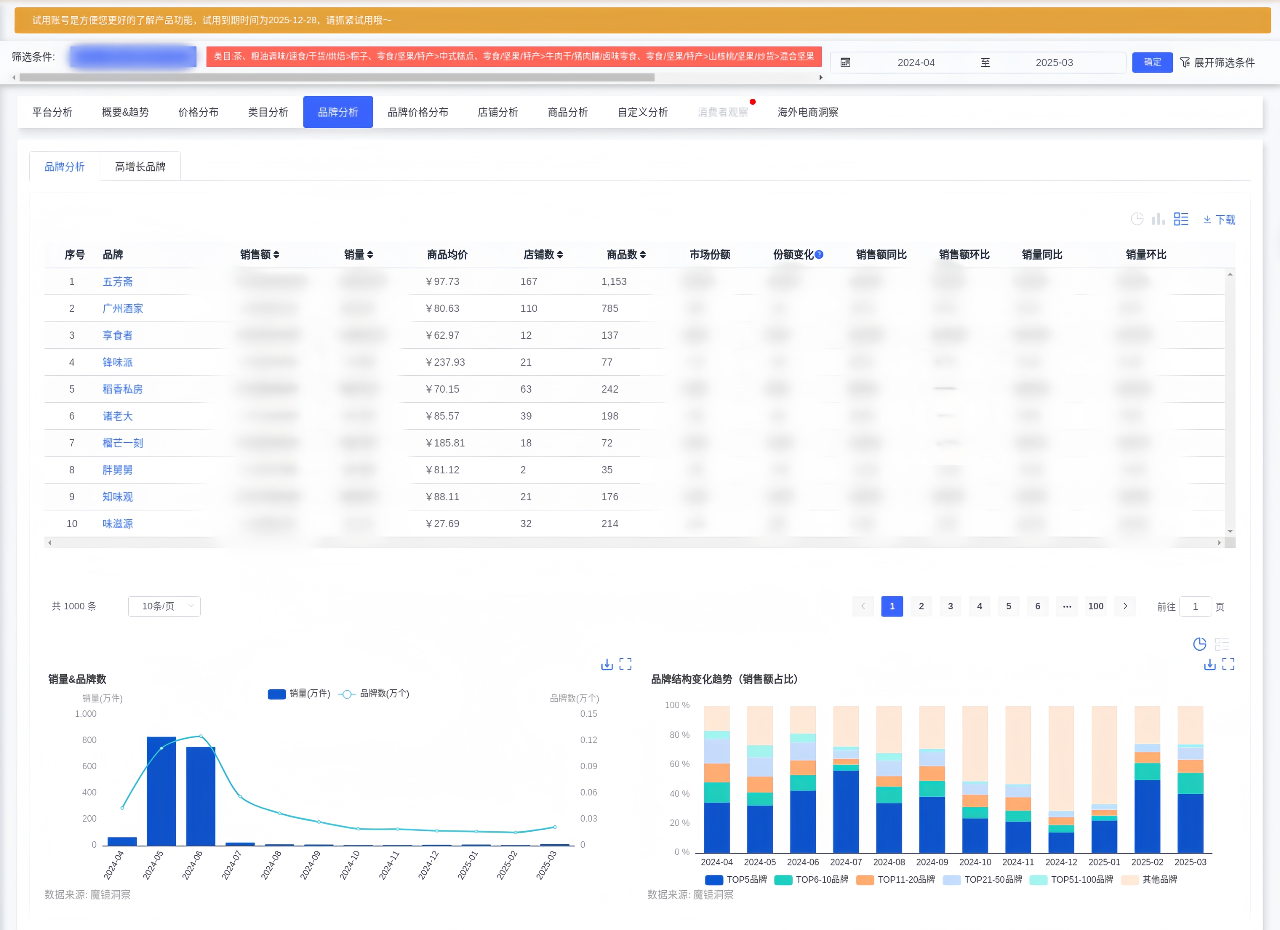Select list view icon above brand structure chart

[x=1222, y=644]
